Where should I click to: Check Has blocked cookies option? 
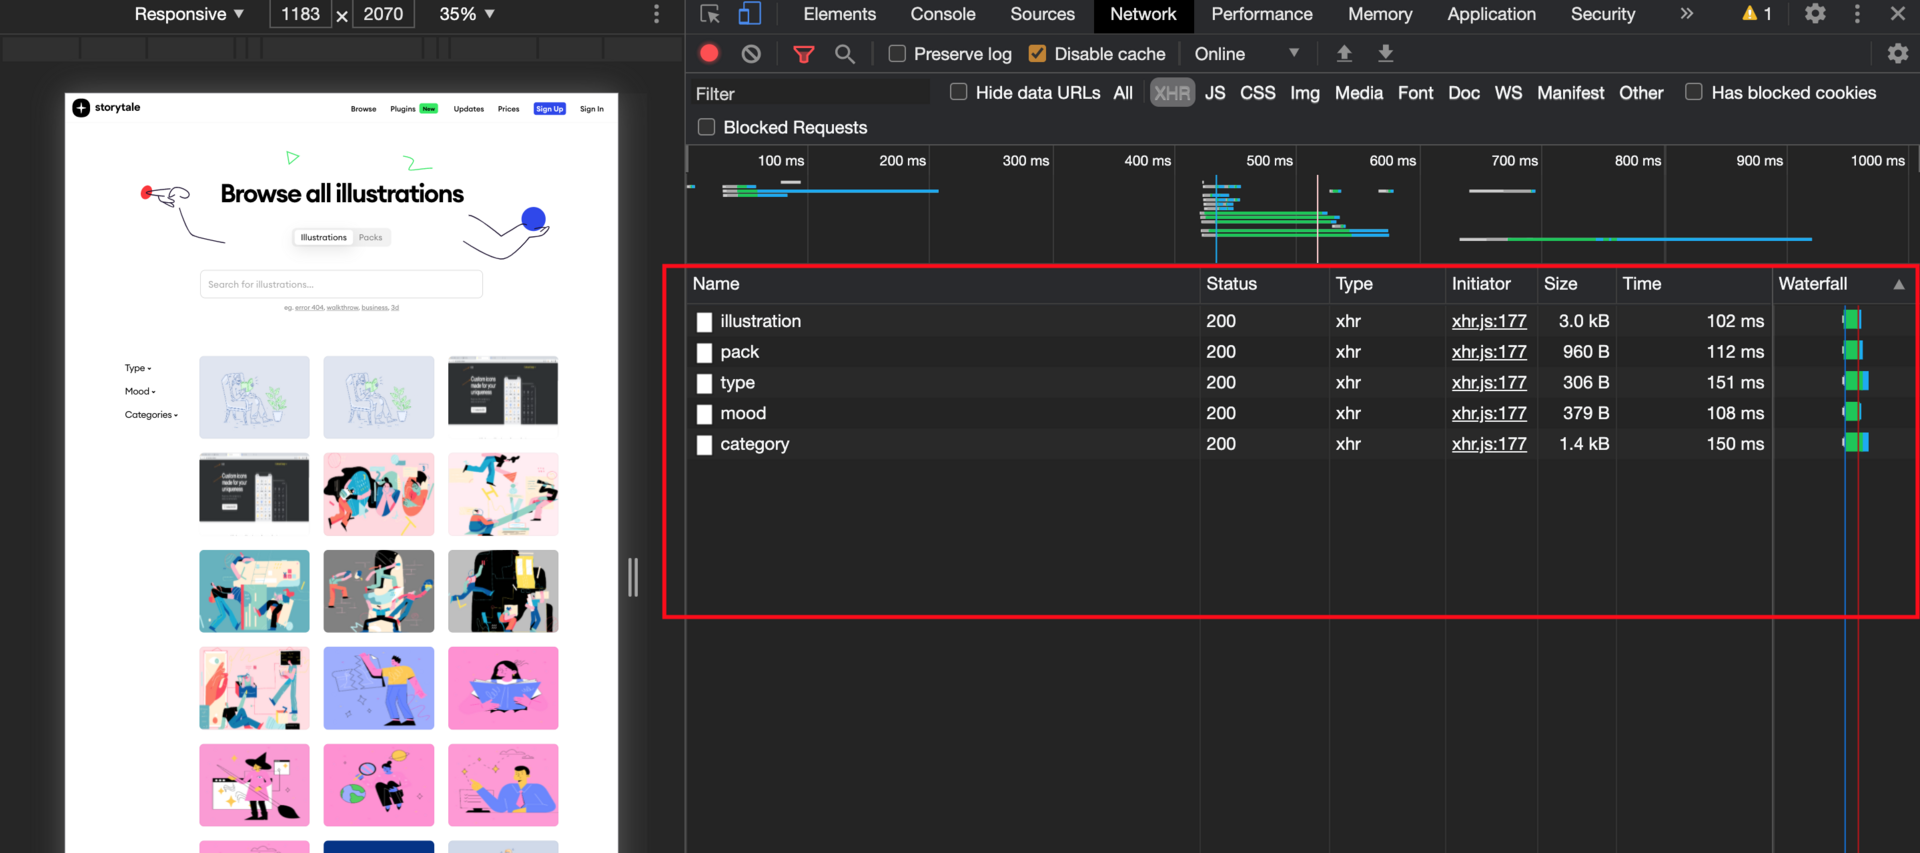tap(1693, 92)
